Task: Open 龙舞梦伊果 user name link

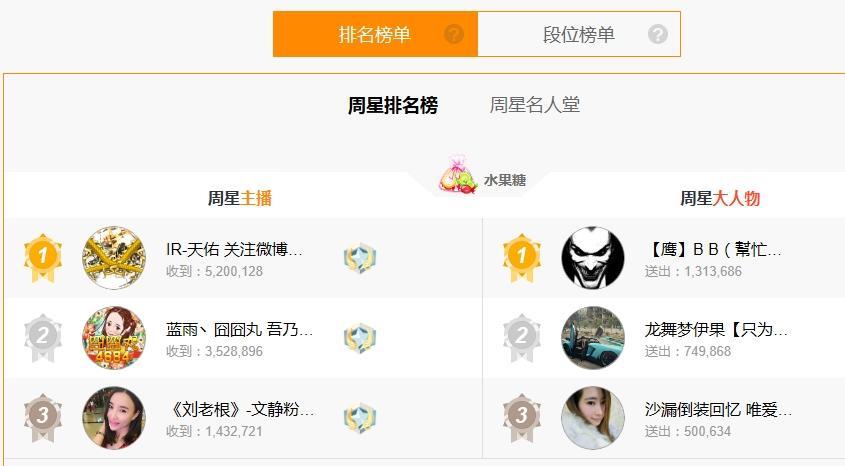Action: [716, 329]
